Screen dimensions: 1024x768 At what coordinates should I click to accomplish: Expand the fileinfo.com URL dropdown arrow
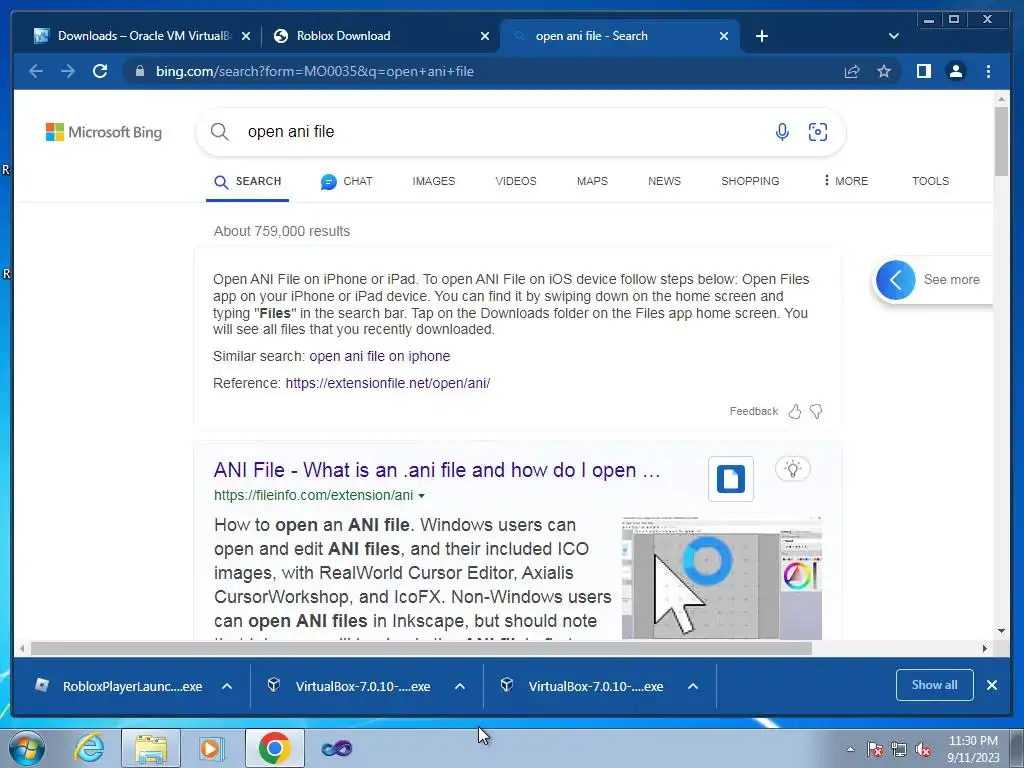(x=422, y=496)
